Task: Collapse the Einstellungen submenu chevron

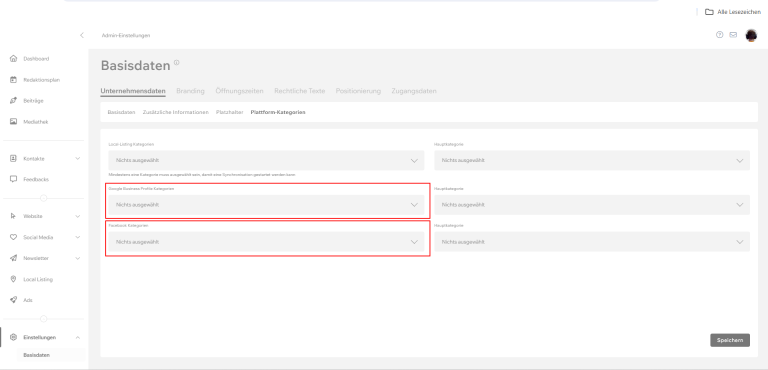Action: click(77, 337)
